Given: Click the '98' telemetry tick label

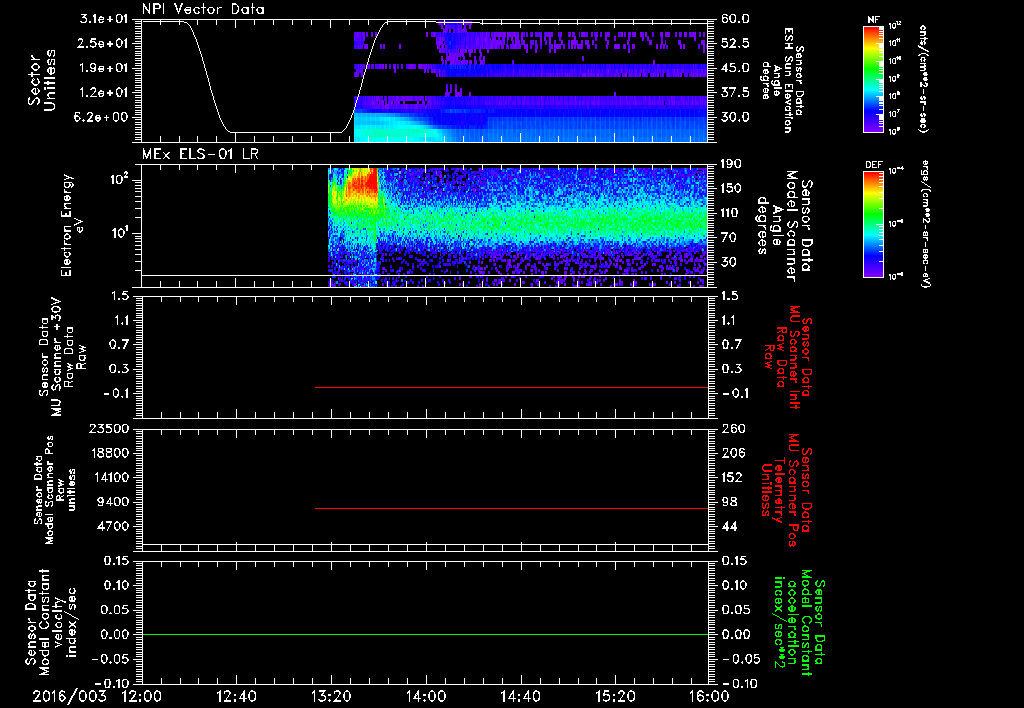Looking at the screenshot, I should 729,502.
